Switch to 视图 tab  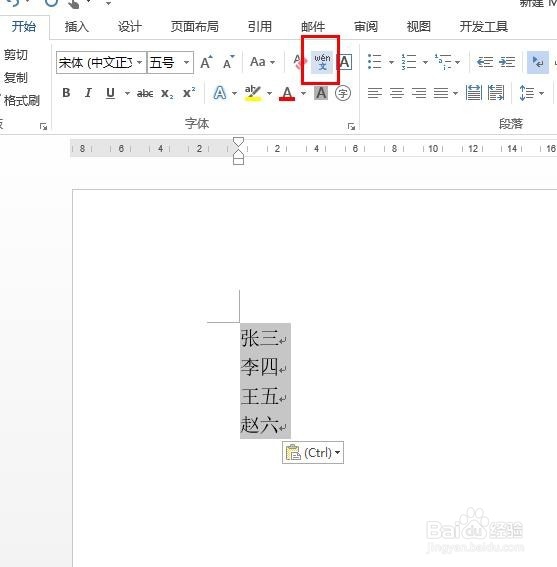click(418, 26)
